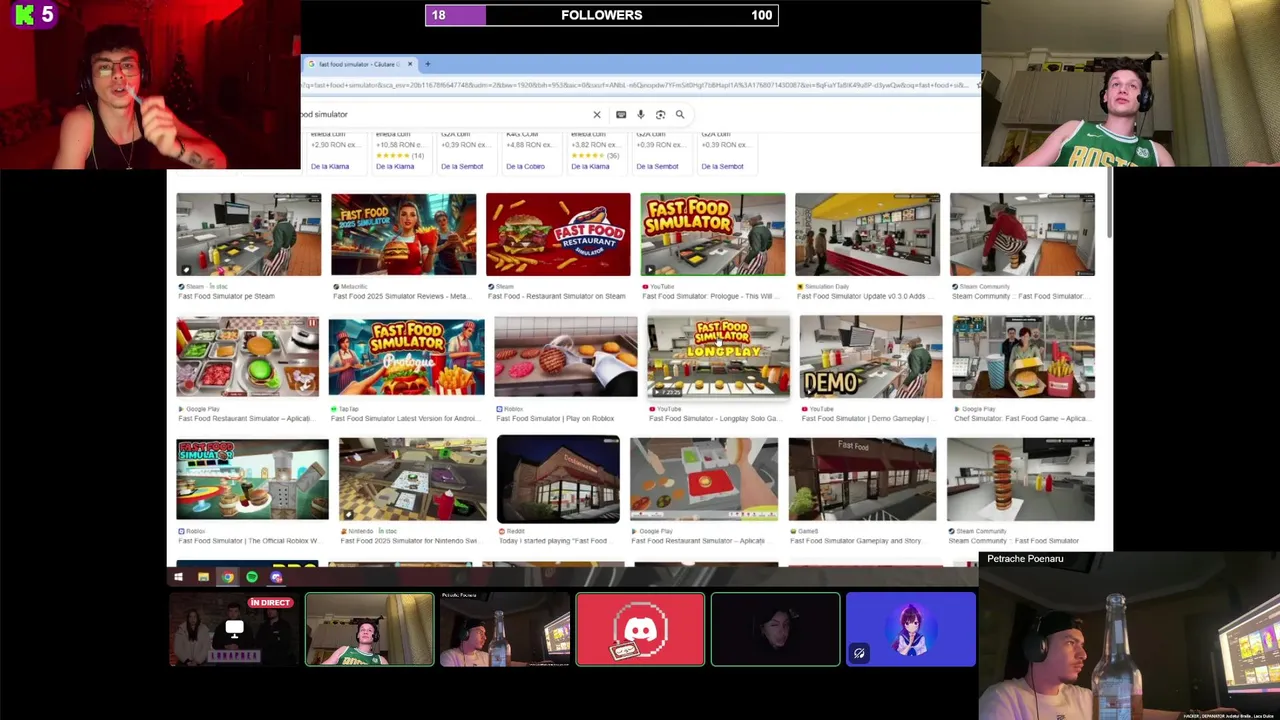
Task: Select the Petrache Poenaru participant video tile
Action: (505, 630)
